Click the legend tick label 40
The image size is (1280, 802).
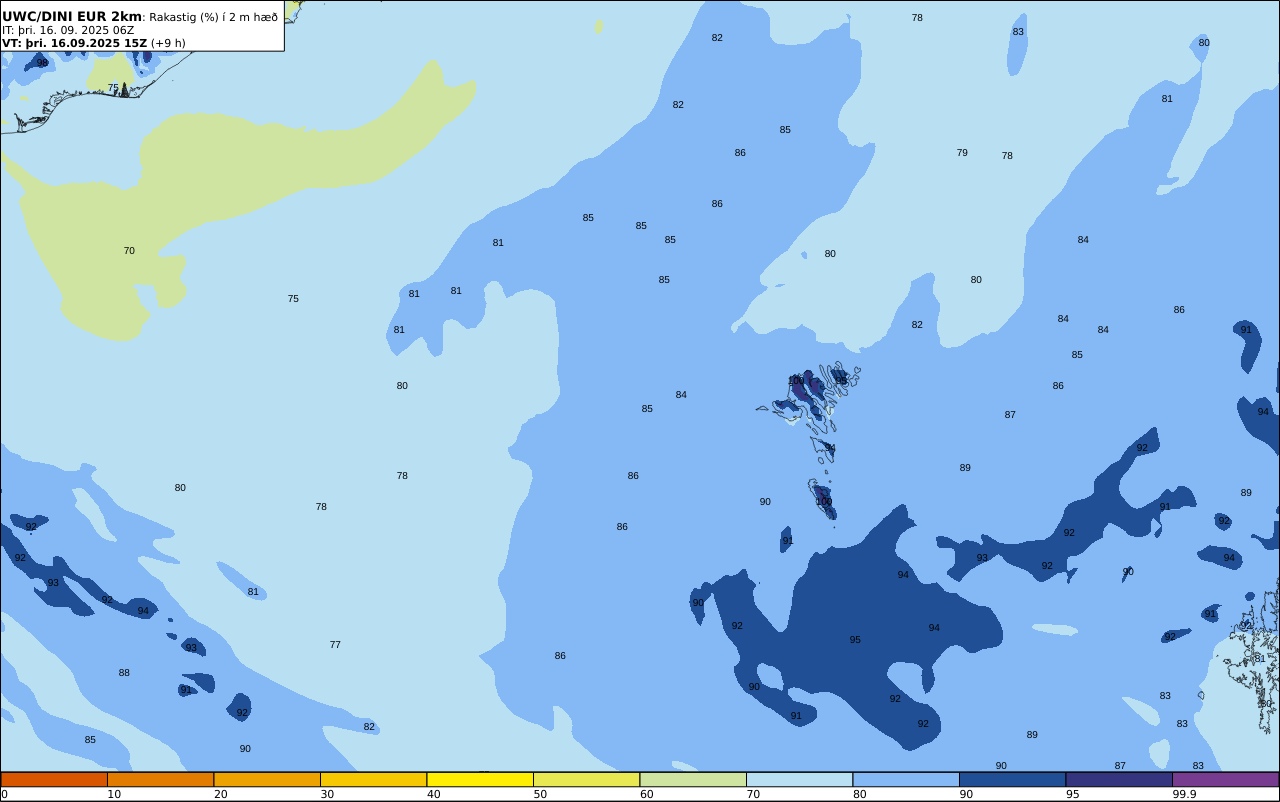pos(433,794)
